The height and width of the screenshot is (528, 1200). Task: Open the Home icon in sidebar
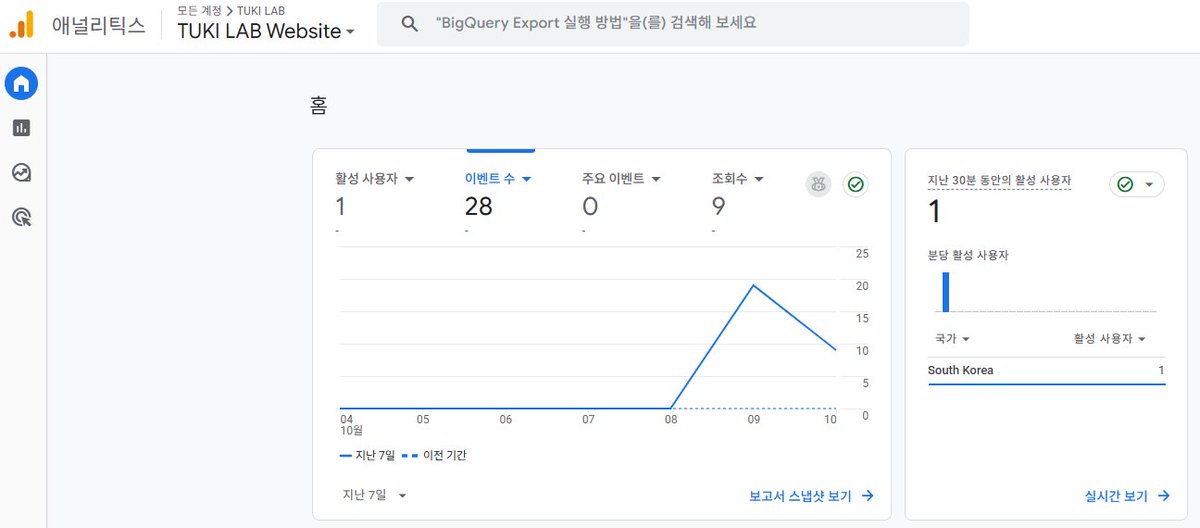tap(21, 84)
